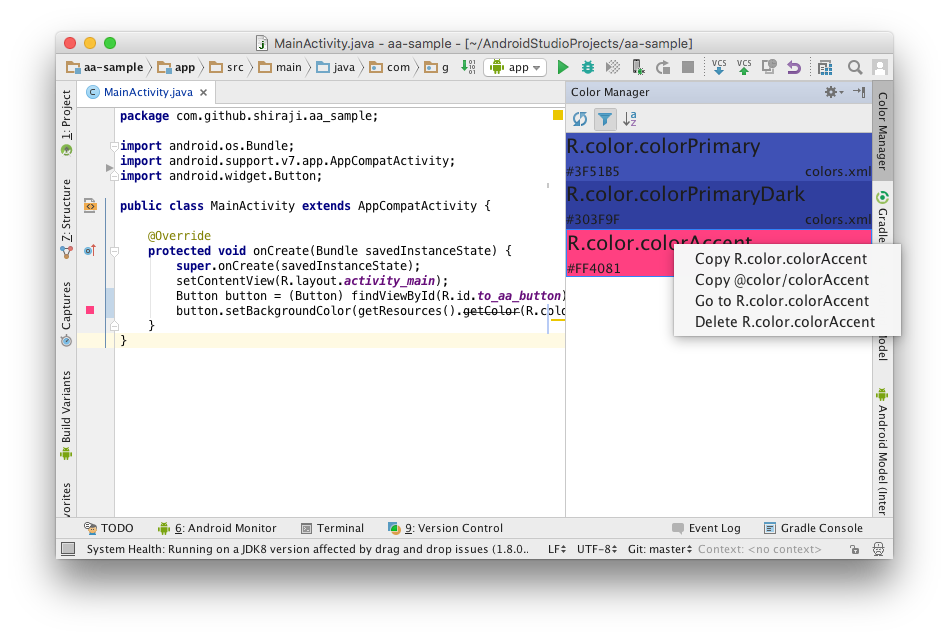The height and width of the screenshot is (639, 949).
Task: Select the R.color.colorPrimary swatch
Action: 718,157
